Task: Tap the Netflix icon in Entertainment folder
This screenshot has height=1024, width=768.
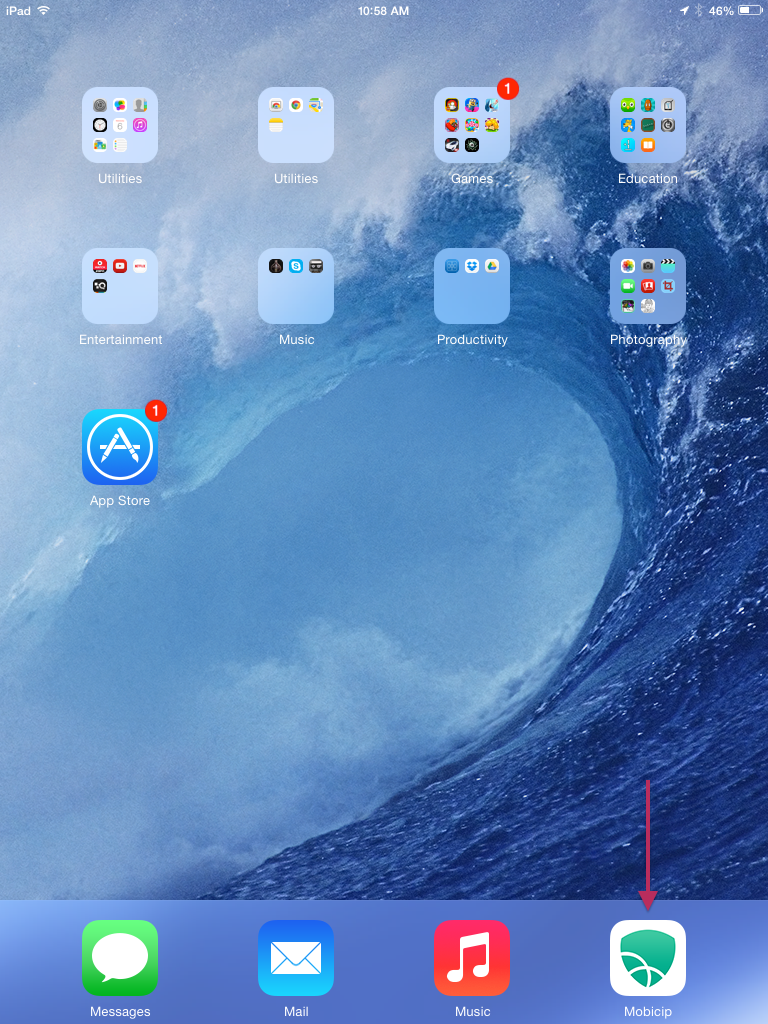Action: pos(140,266)
